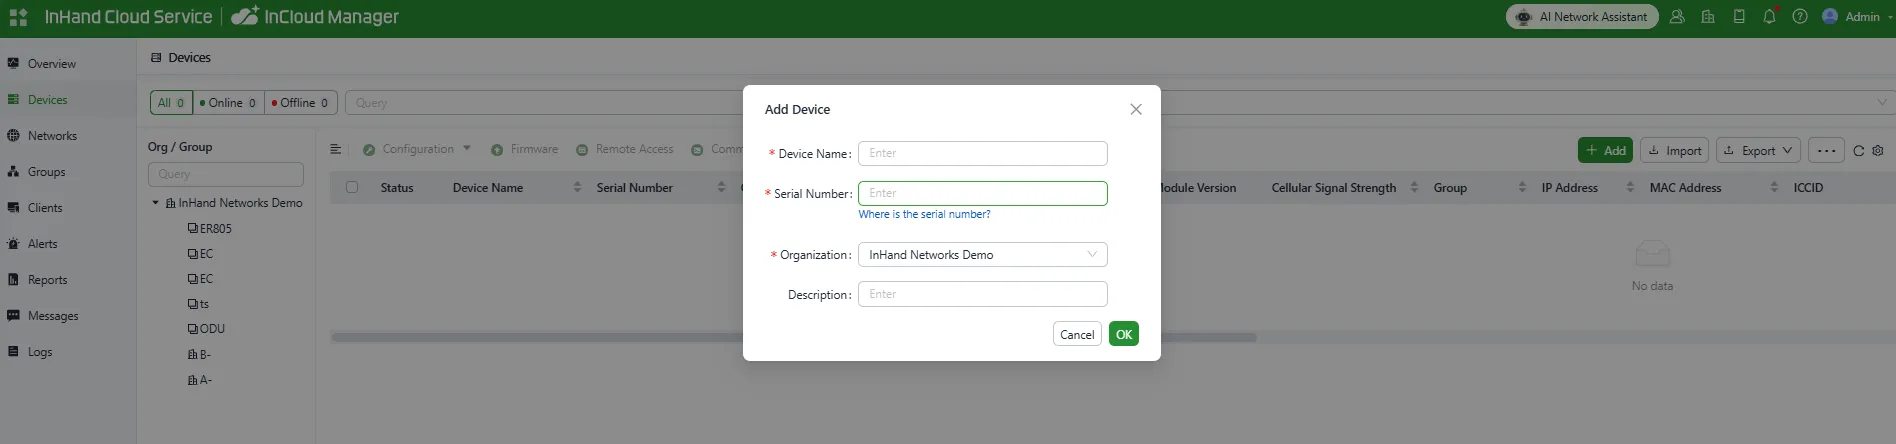Filter devices by All status
The width and height of the screenshot is (1896, 444).
[x=171, y=103]
